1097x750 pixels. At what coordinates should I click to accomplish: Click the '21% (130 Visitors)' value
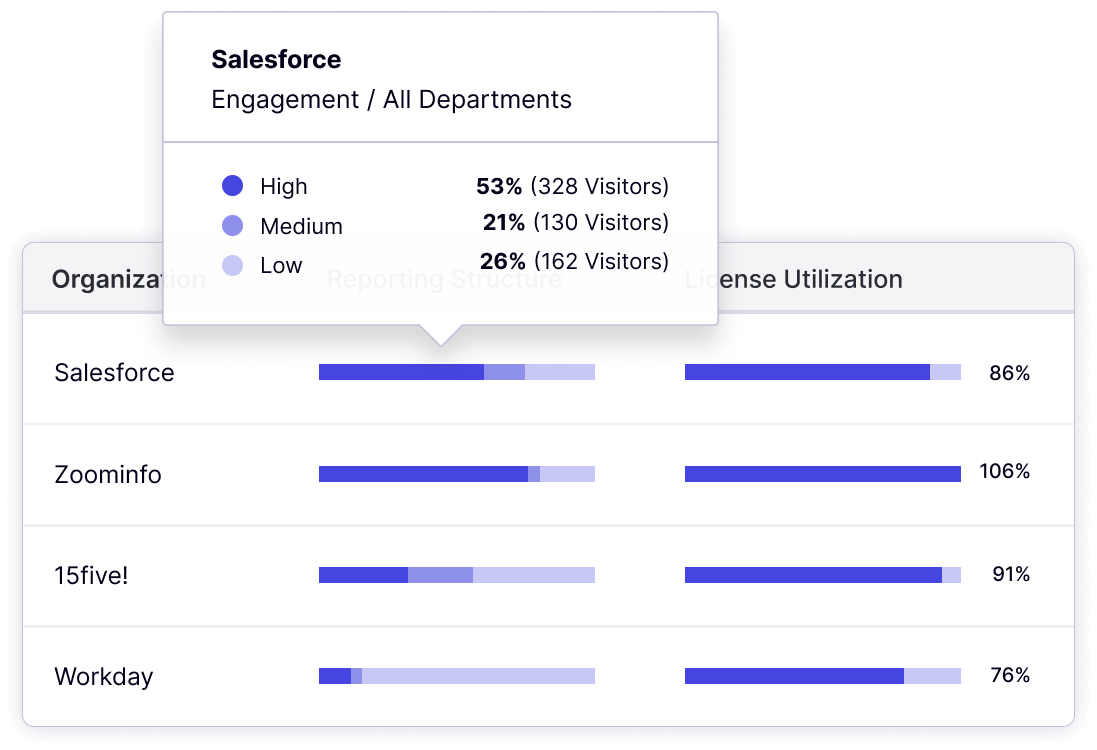click(576, 222)
